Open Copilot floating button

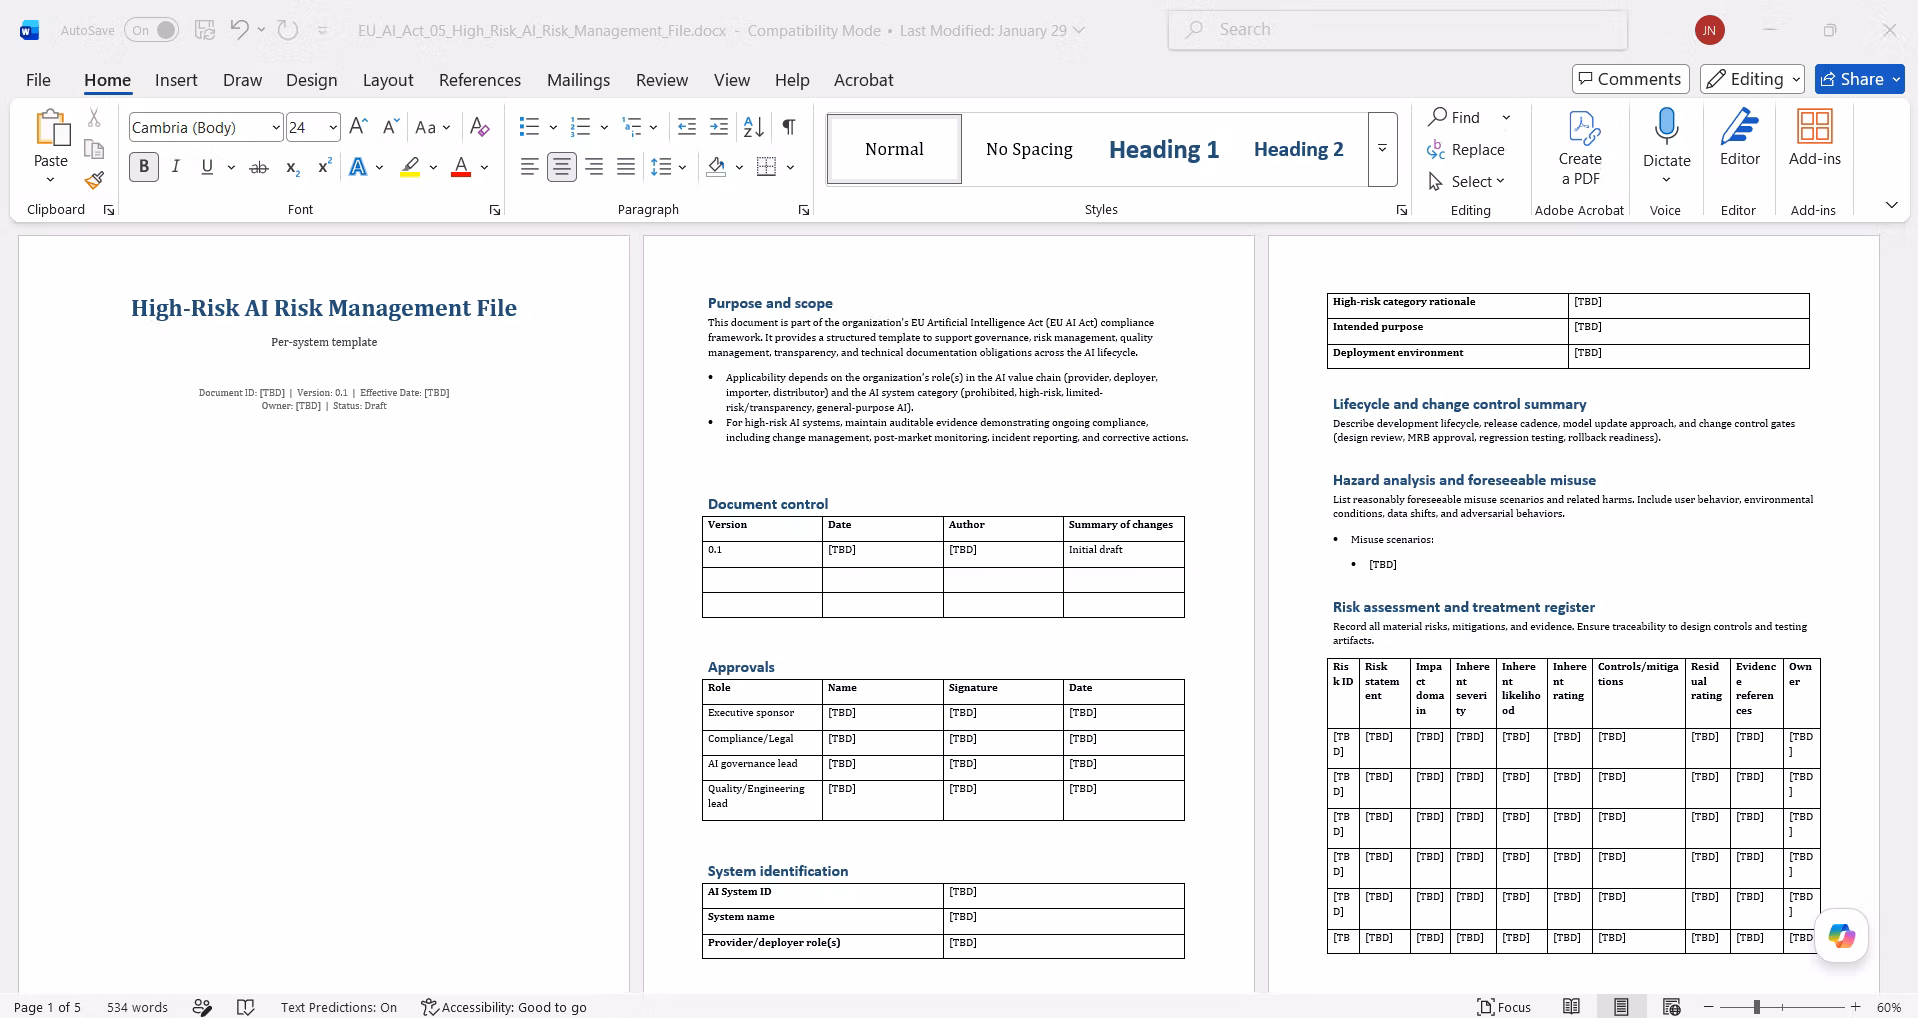click(1841, 936)
